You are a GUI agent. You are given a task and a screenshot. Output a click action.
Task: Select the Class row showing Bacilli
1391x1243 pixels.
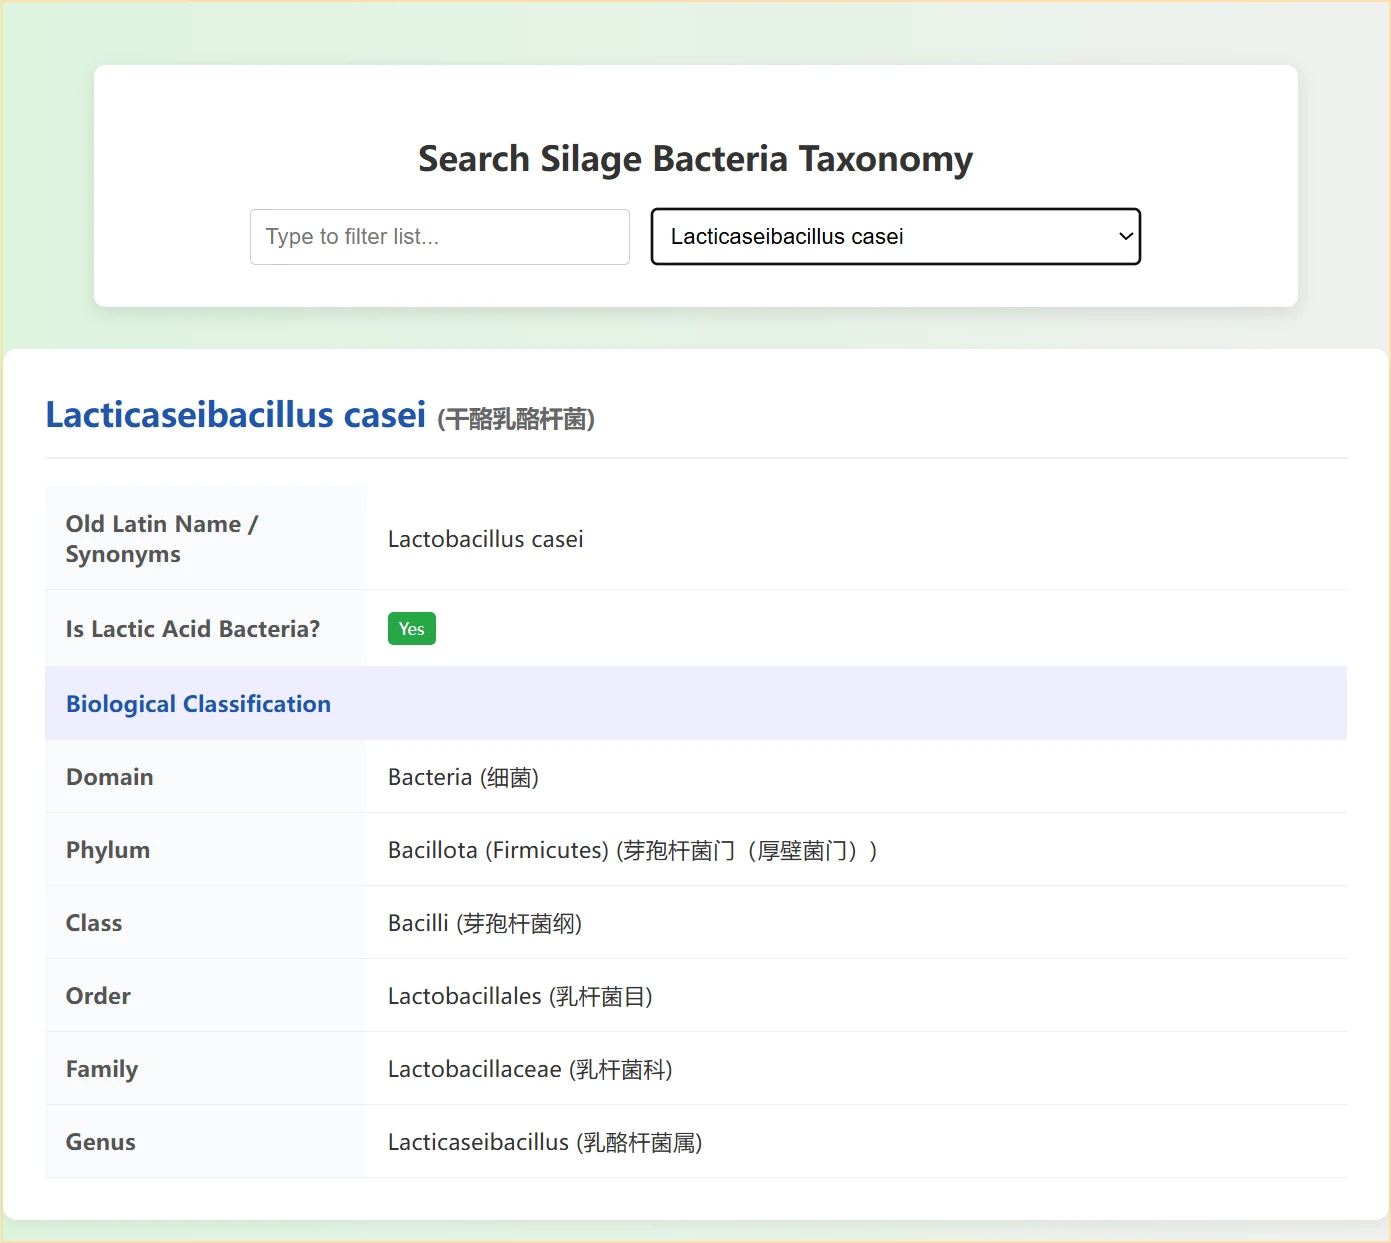point(483,923)
